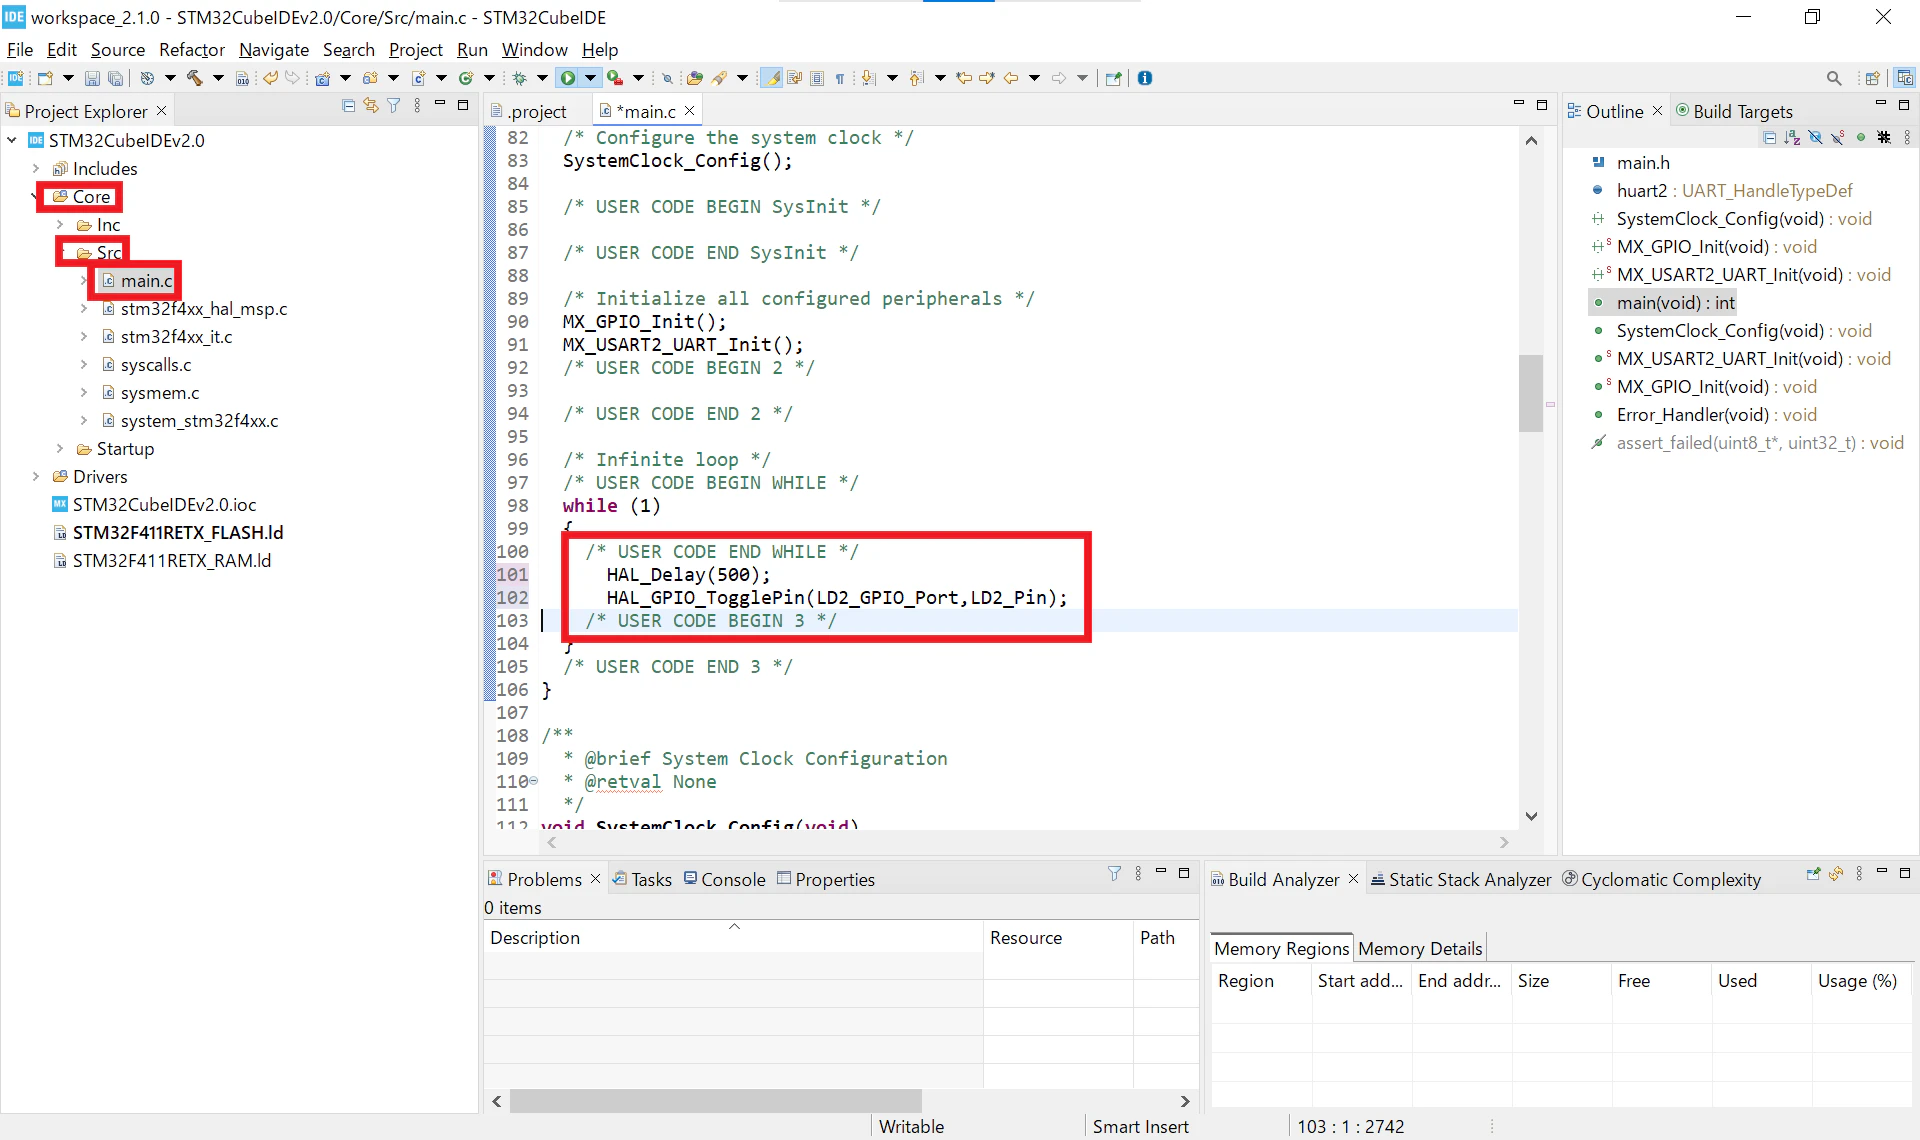Expand the Startup folder node
Viewport: 1920px width, 1140px height.
click(x=60, y=449)
